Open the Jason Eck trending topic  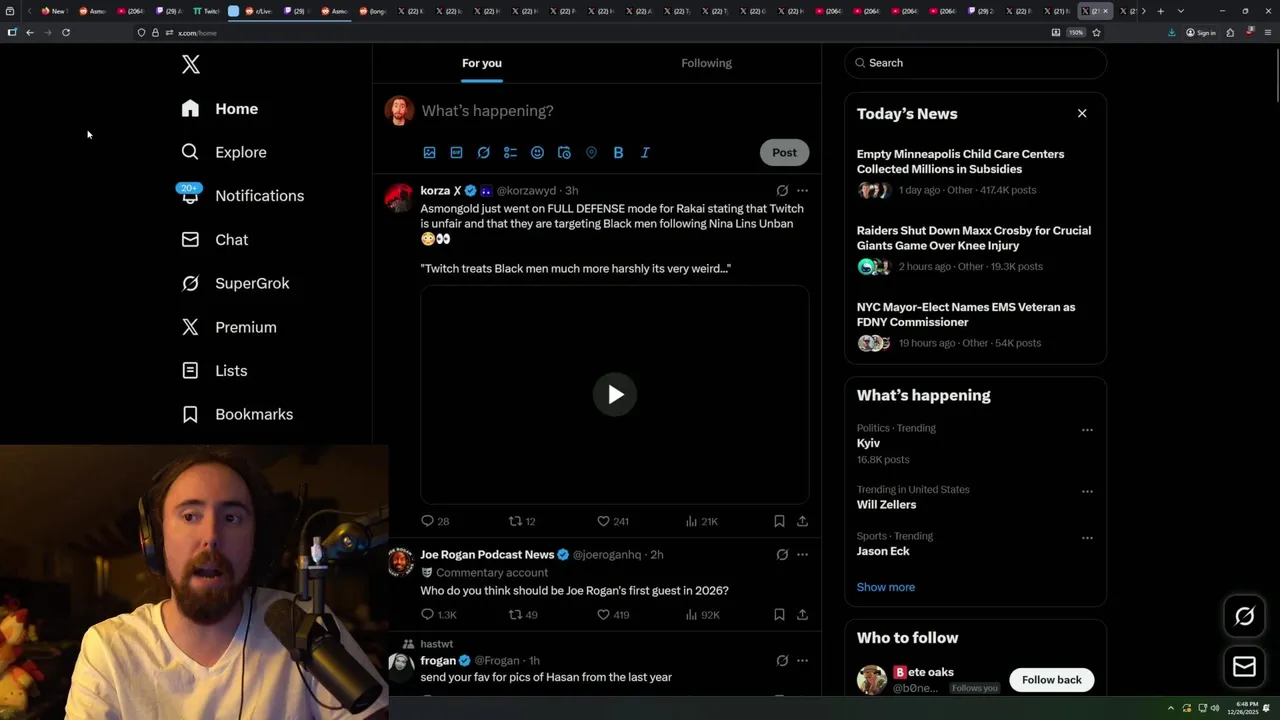[883, 551]
